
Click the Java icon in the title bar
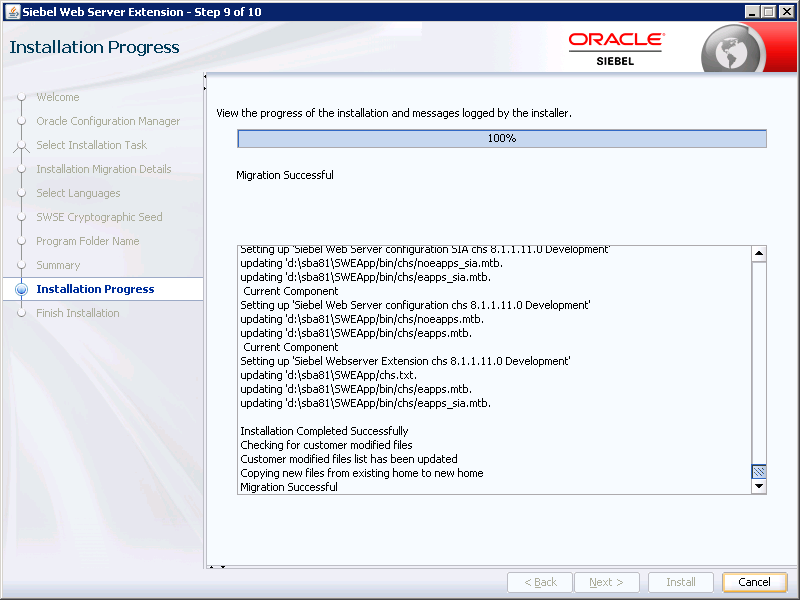12,12
